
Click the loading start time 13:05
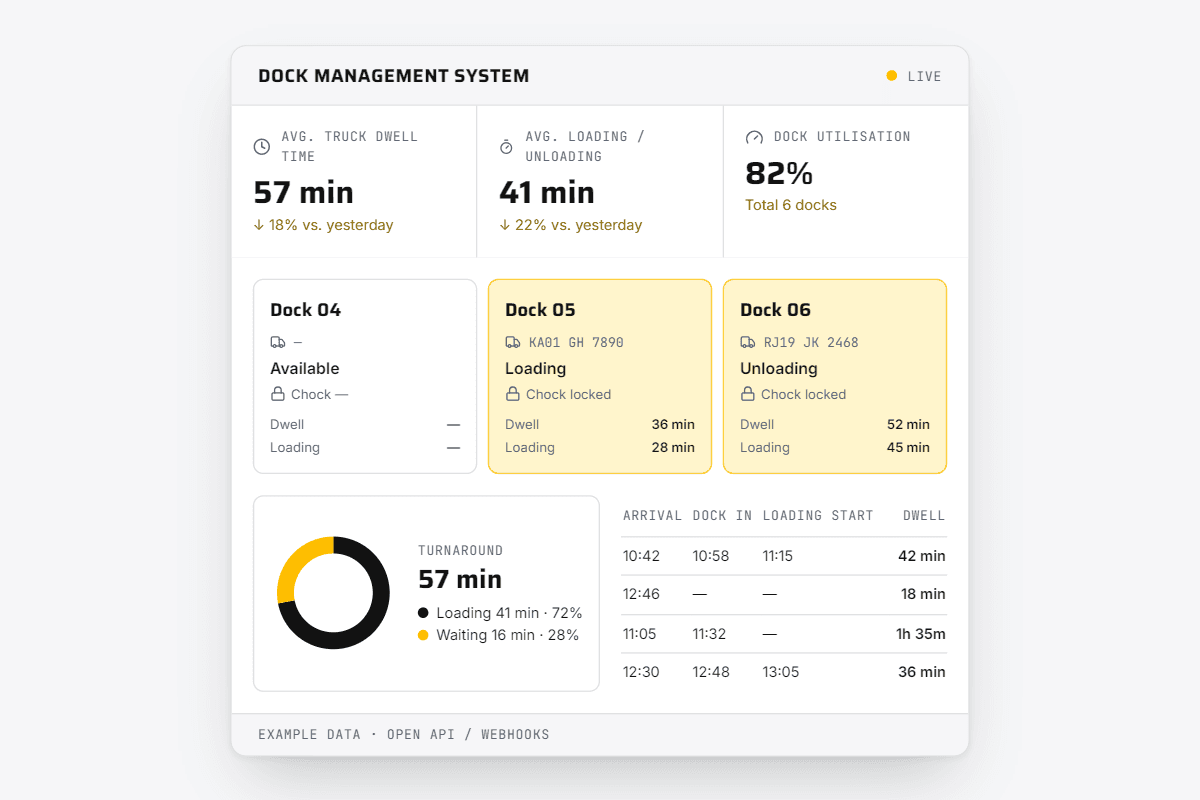[781, 672]
